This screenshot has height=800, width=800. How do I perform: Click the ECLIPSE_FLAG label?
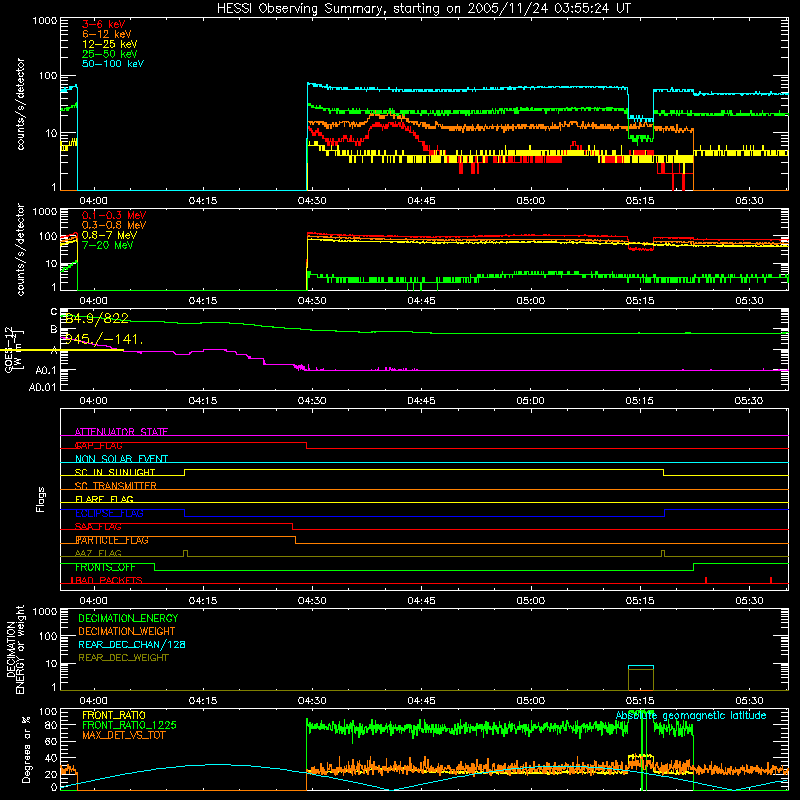coord(109,513)
